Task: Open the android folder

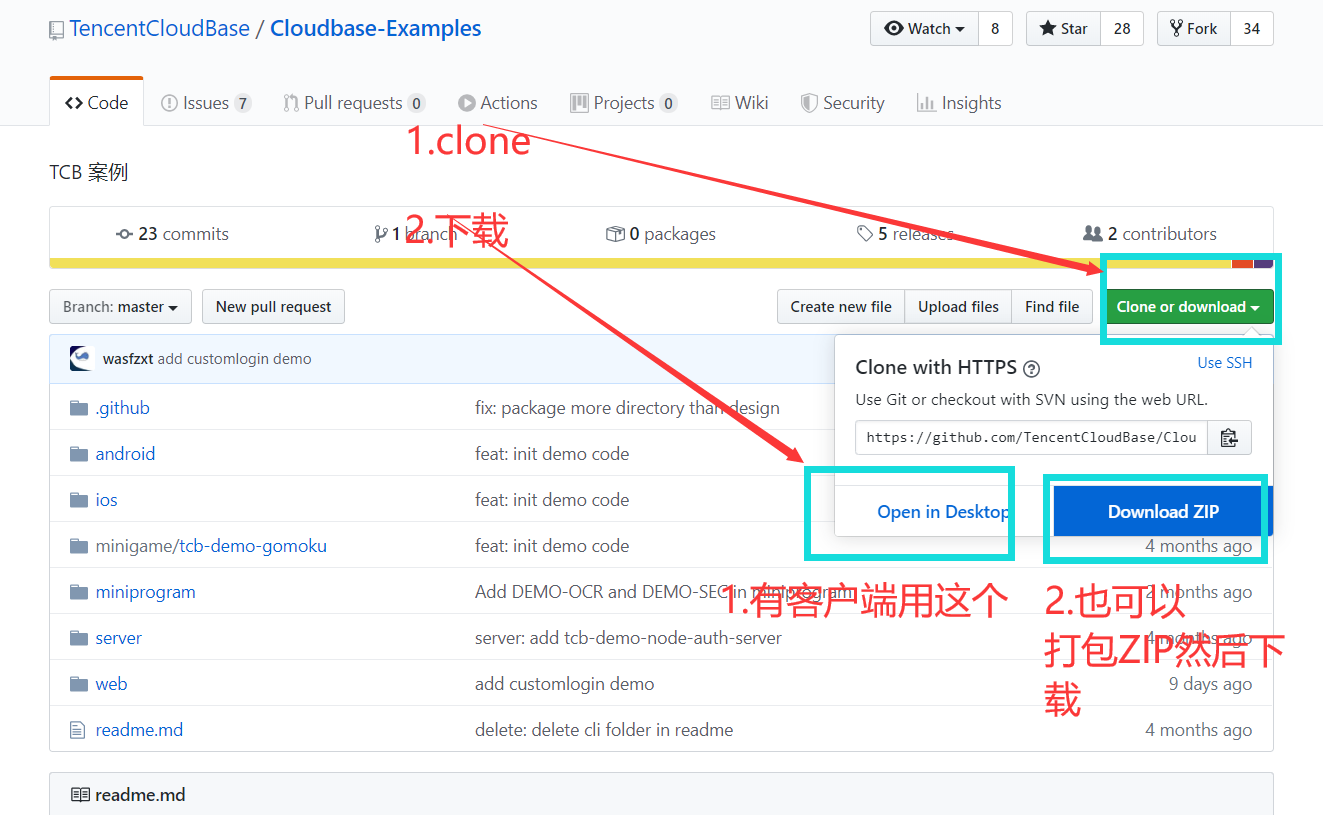Action: click(x=125, y=453)
